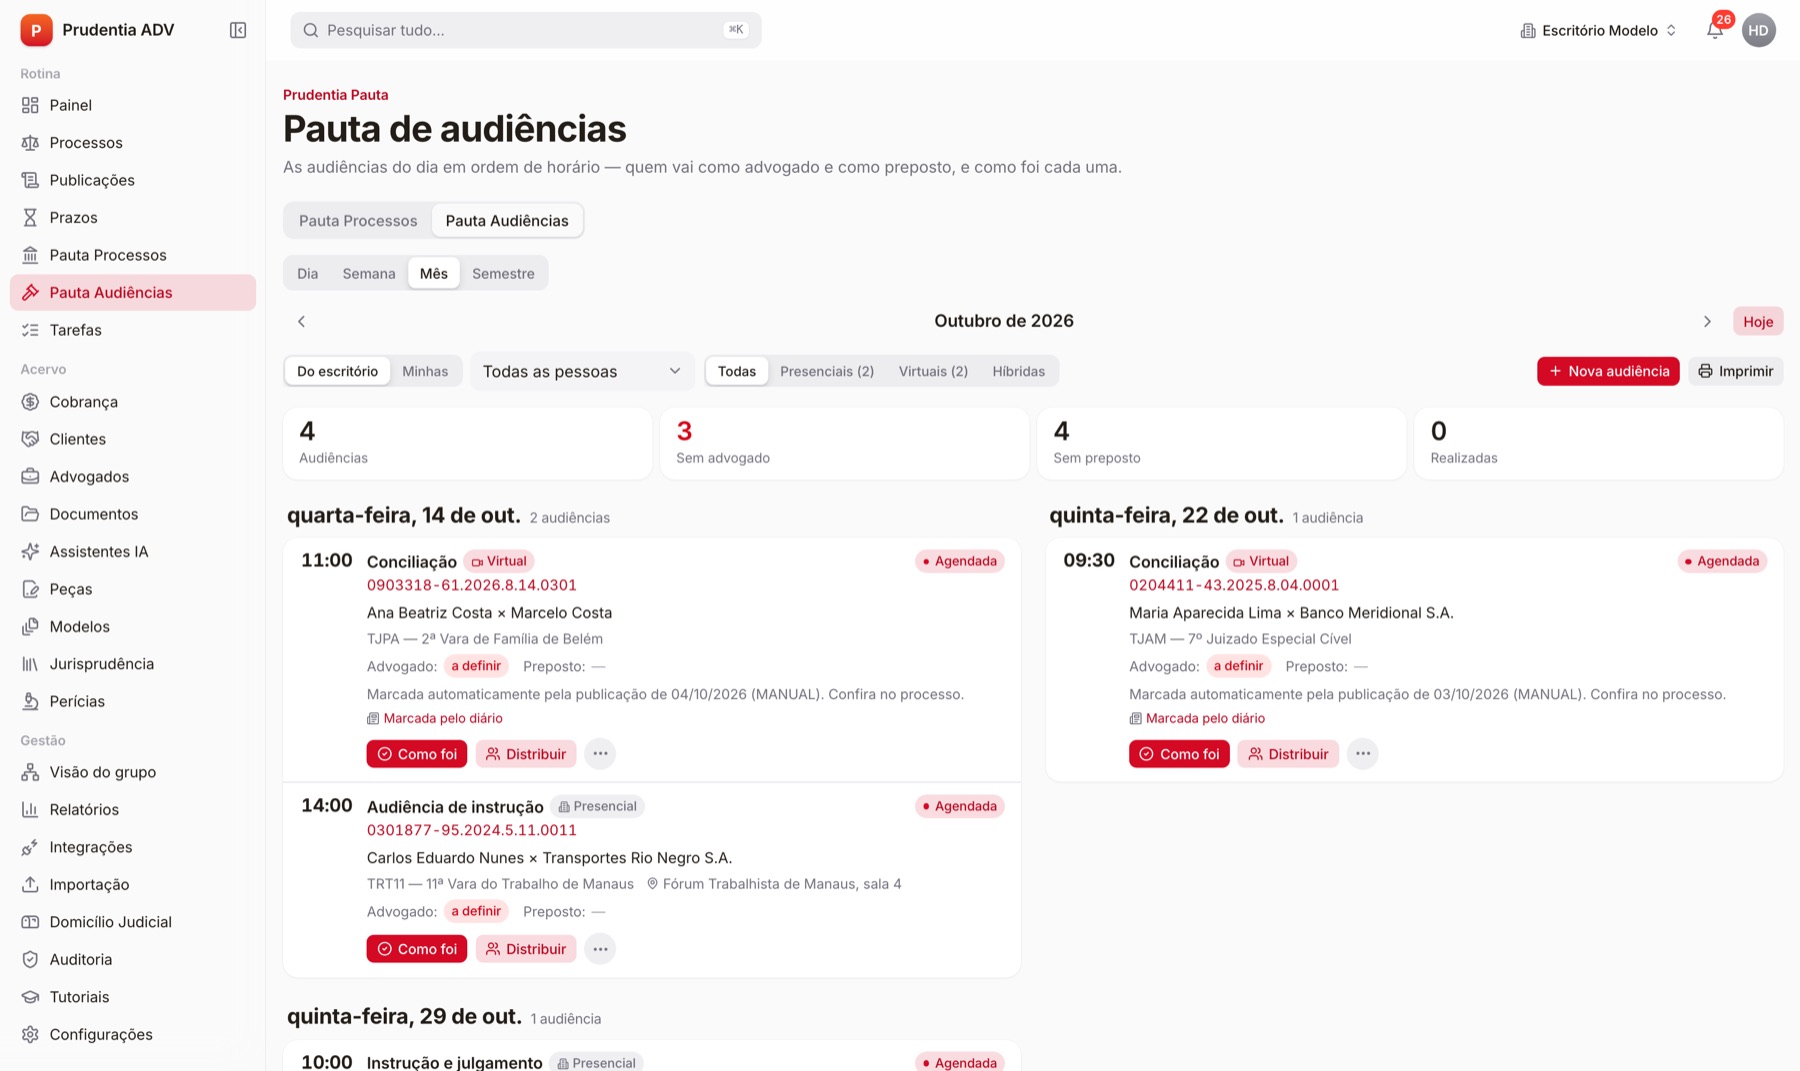
Task: Open process link 0903318-61.2026.8.14.0301
Action: (472, 585)
